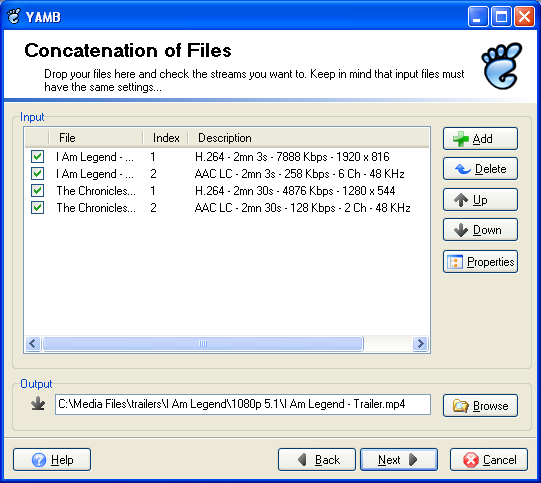
Task: Click the download arrow icon beside output path
Action: coord(38,403)
